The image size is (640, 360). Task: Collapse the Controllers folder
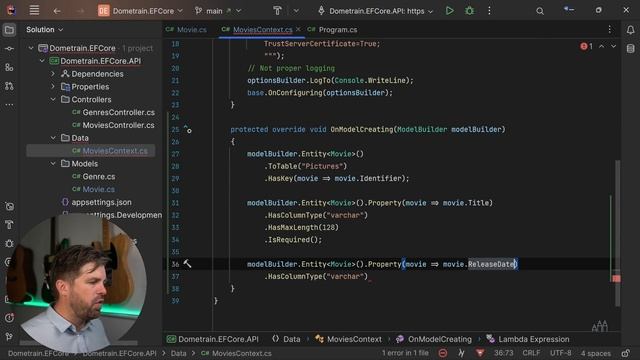(53, 100)
